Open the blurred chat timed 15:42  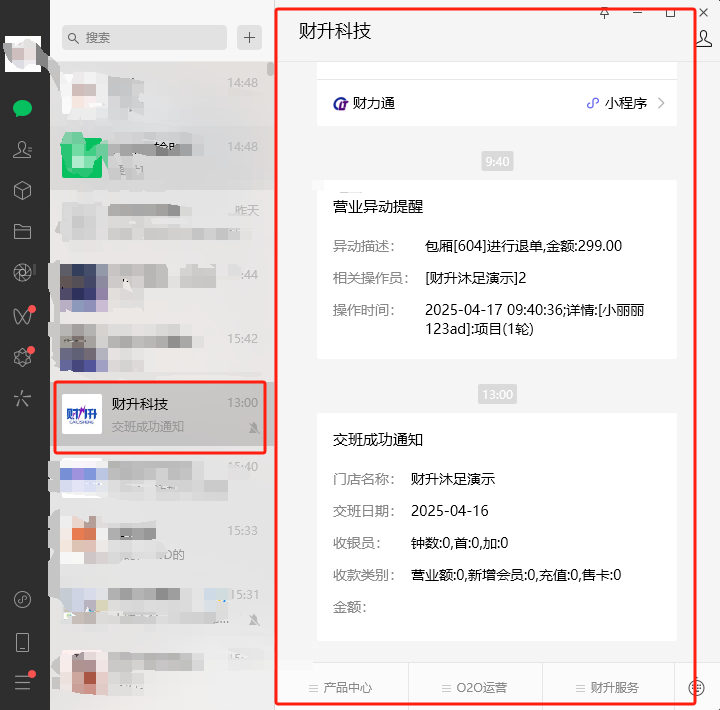coord(160,348)
